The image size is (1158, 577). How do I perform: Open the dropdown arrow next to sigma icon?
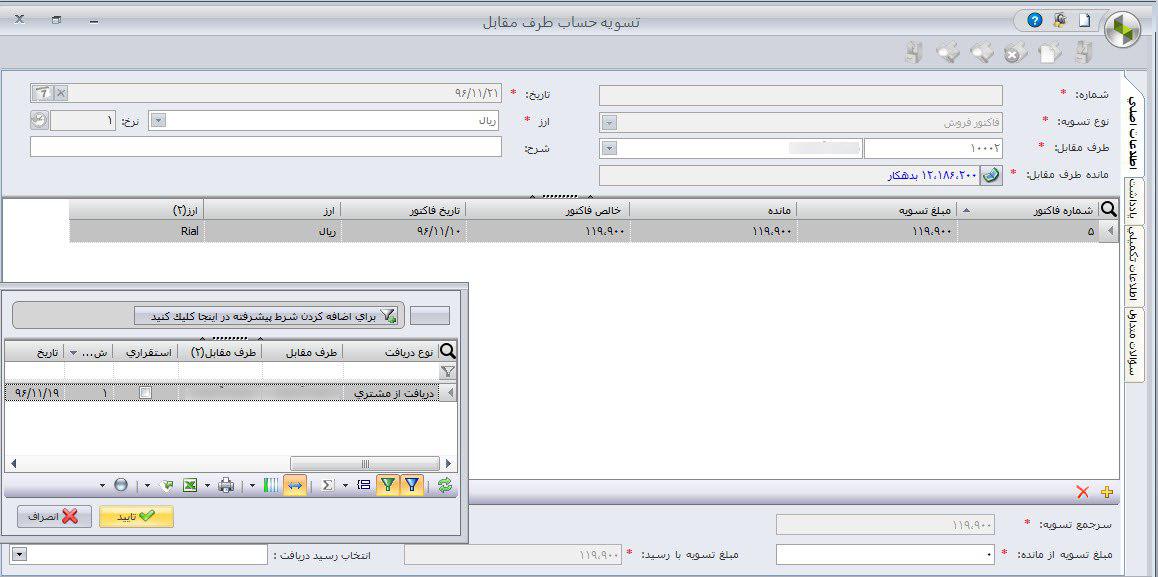(x=346, y=485)
